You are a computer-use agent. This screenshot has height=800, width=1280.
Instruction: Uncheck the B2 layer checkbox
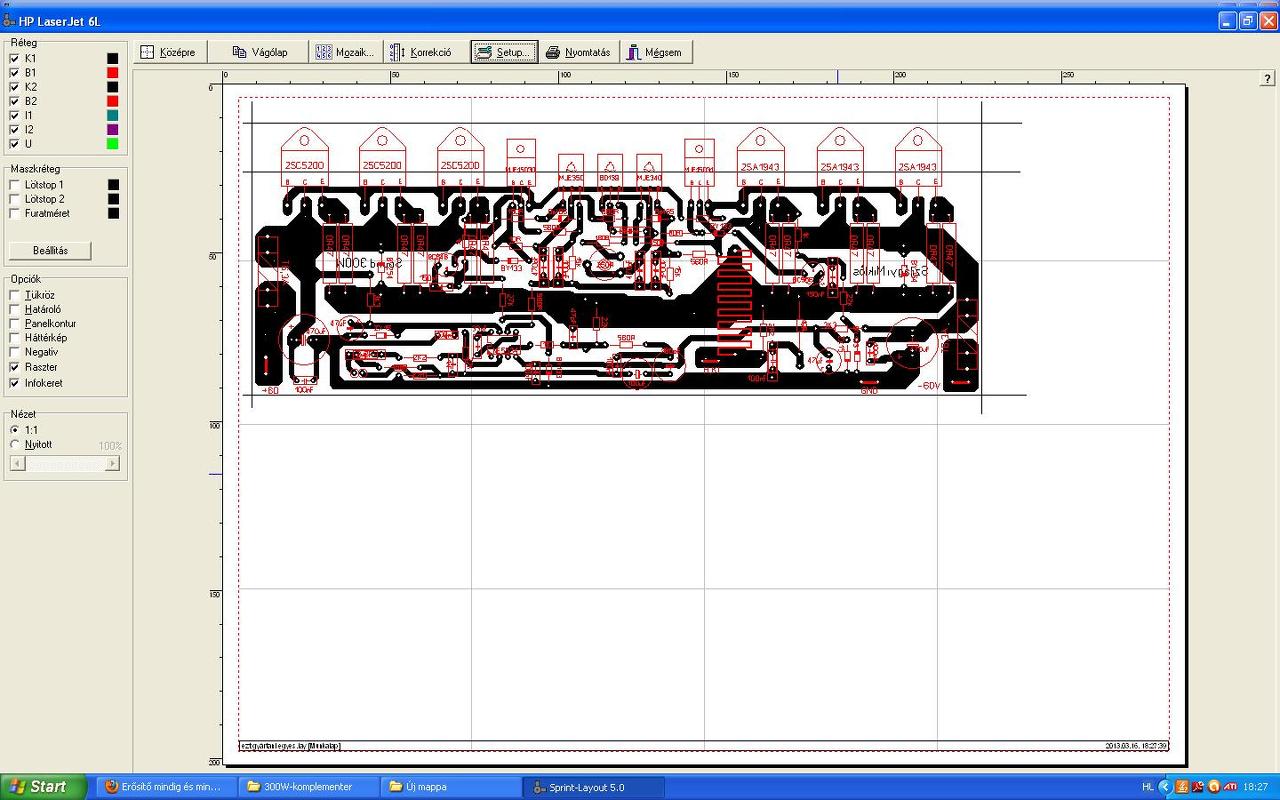point(14,101)
